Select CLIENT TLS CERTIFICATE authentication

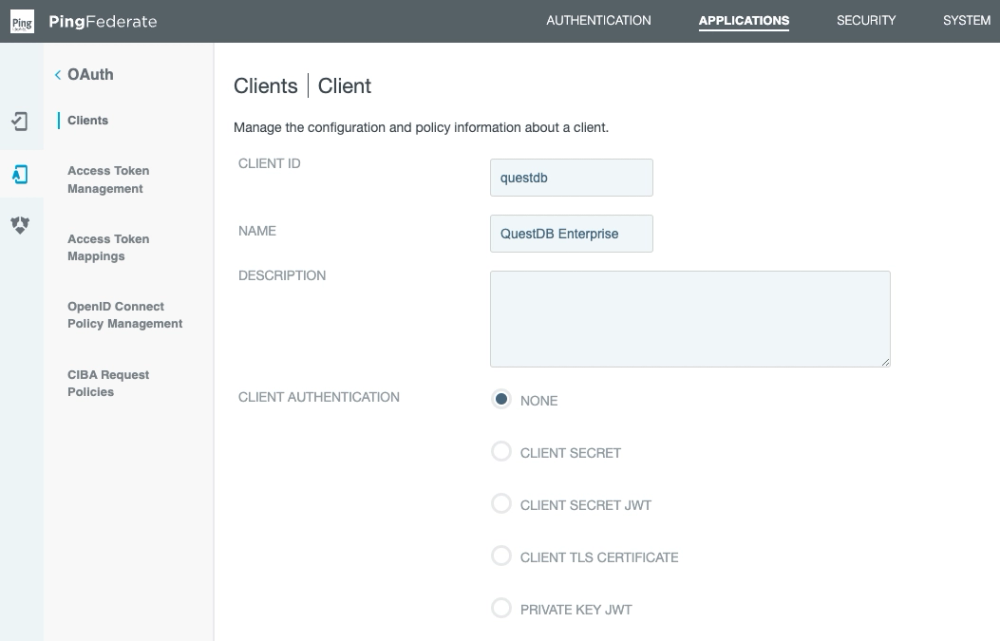click(501, 555)
